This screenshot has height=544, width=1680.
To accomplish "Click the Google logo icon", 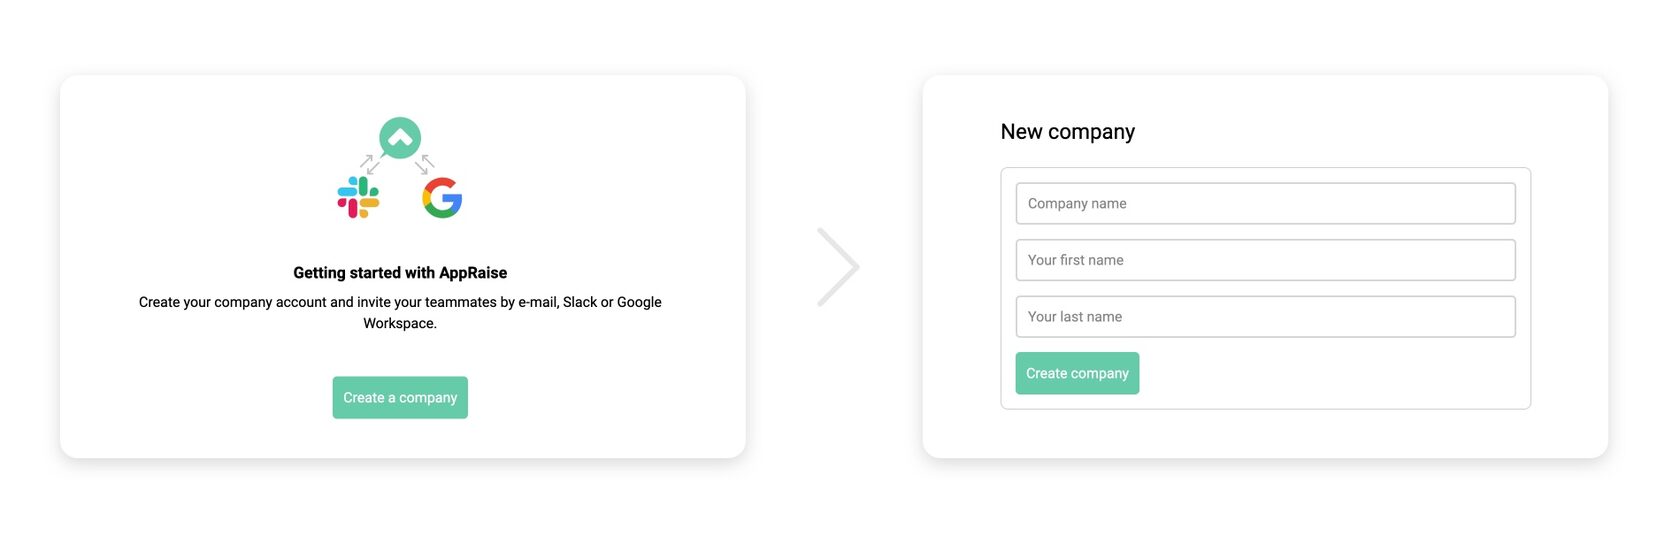I will [442, 198].
